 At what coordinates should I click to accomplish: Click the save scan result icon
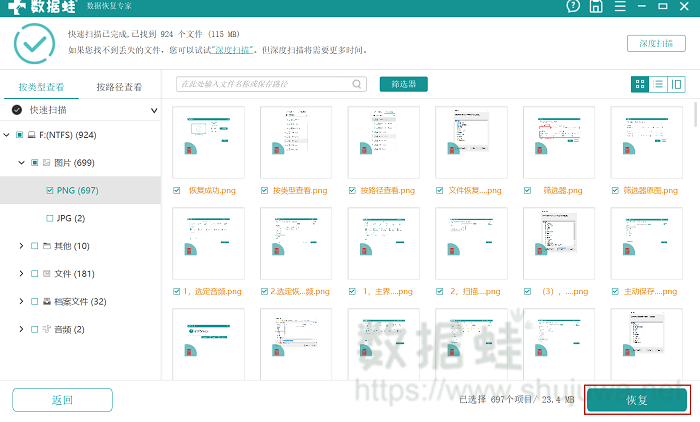[596, 6]
